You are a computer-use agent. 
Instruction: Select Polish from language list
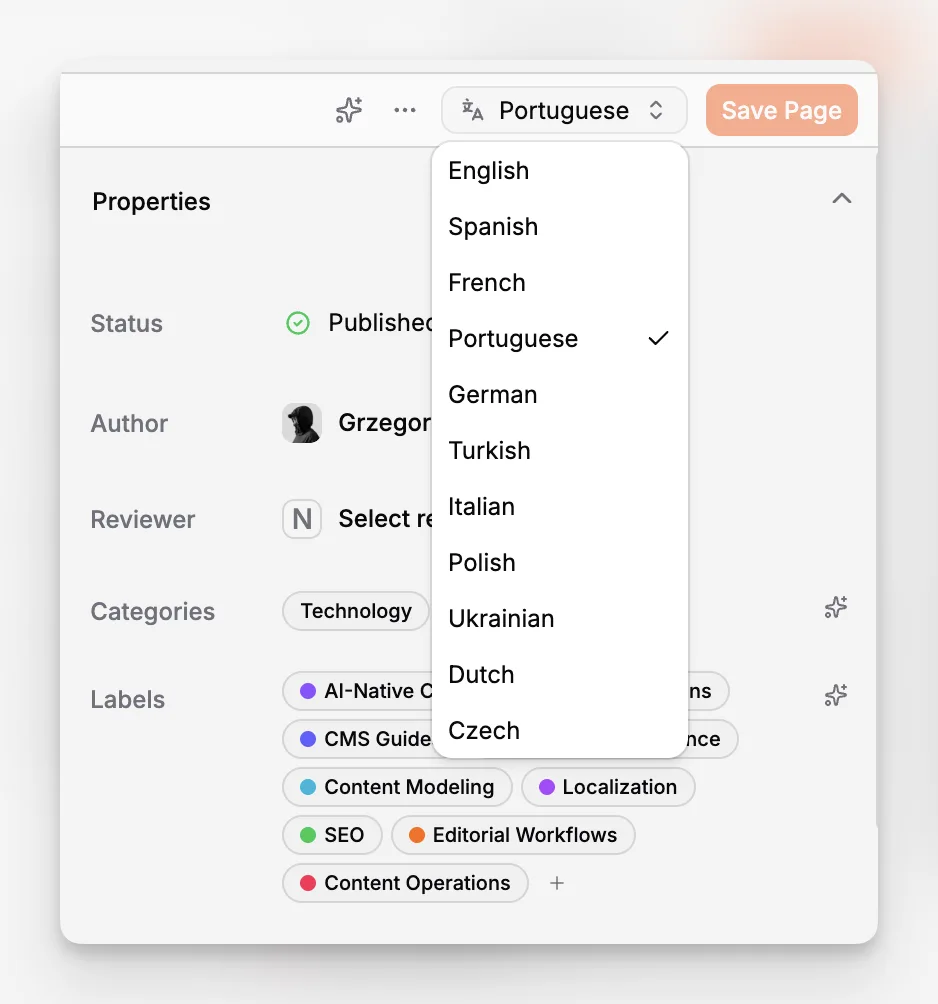coord(560,562)
